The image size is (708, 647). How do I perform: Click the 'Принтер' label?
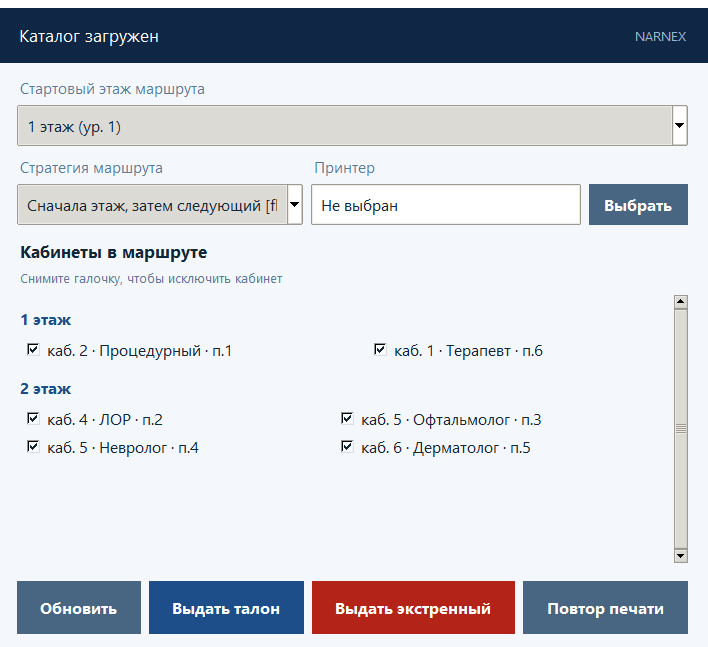click(x=345, y=168)
